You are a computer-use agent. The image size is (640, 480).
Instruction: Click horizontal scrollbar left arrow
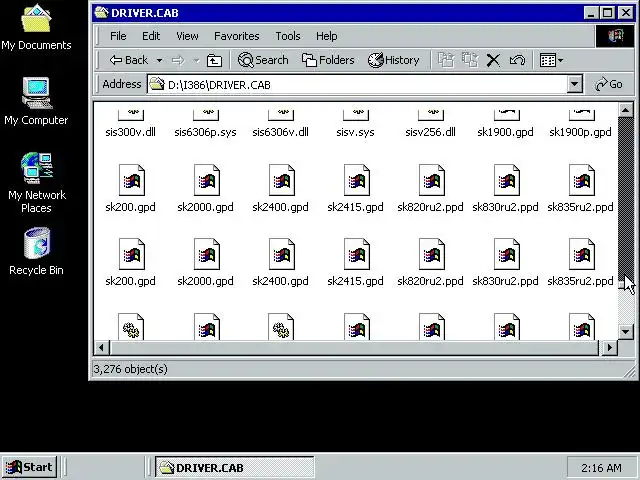pos(101,348)
